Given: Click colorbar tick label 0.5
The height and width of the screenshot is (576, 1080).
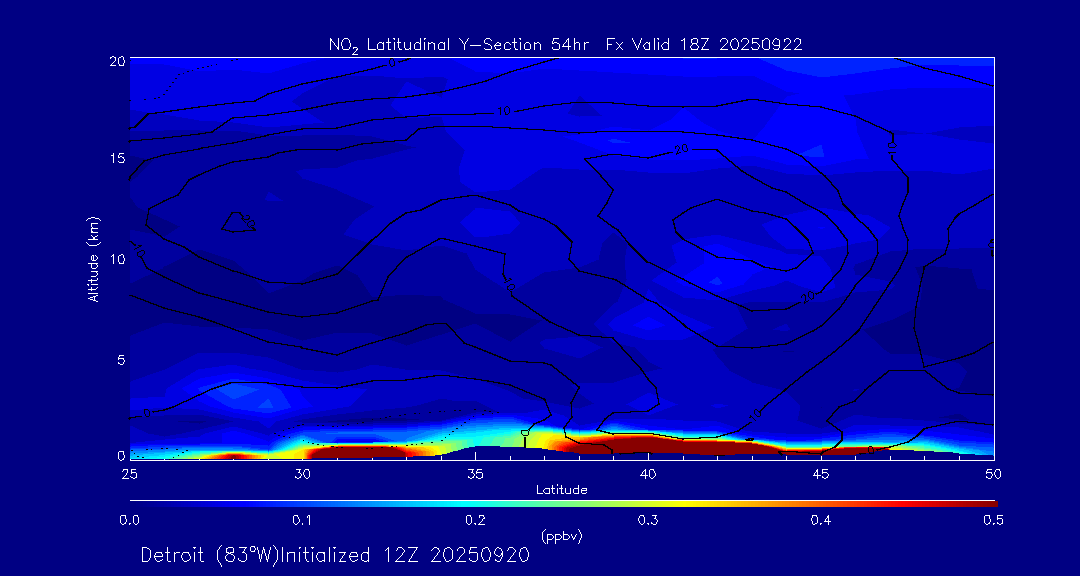Looking at the screenshot, I should point(993,521).
